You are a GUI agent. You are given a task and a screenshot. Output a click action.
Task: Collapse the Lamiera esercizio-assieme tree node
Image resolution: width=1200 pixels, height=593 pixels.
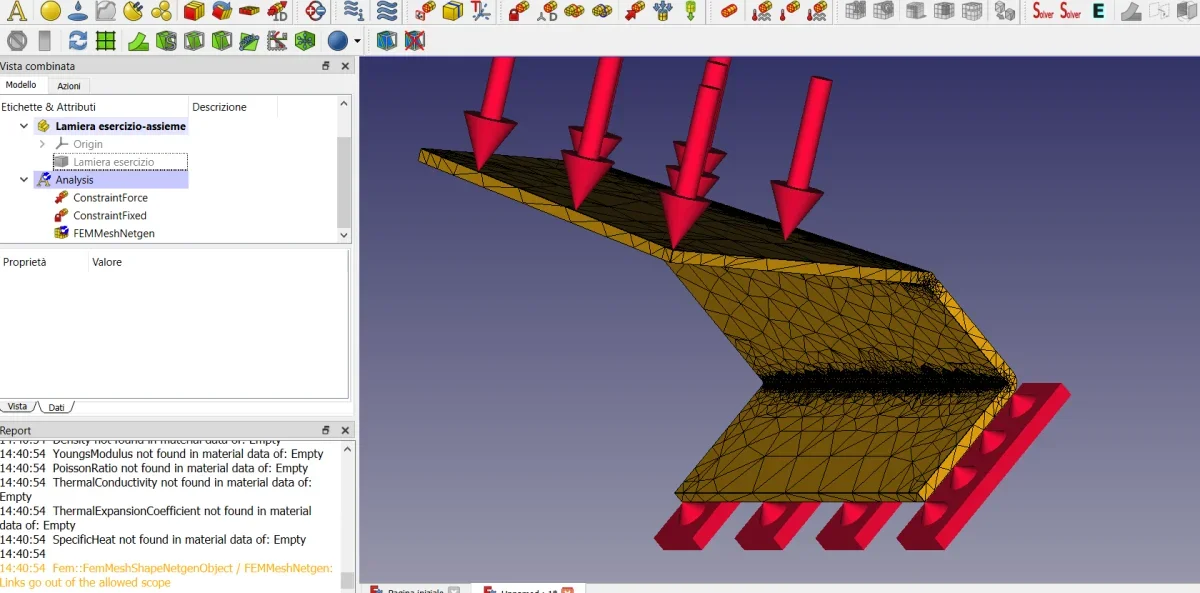click(24, 126)
